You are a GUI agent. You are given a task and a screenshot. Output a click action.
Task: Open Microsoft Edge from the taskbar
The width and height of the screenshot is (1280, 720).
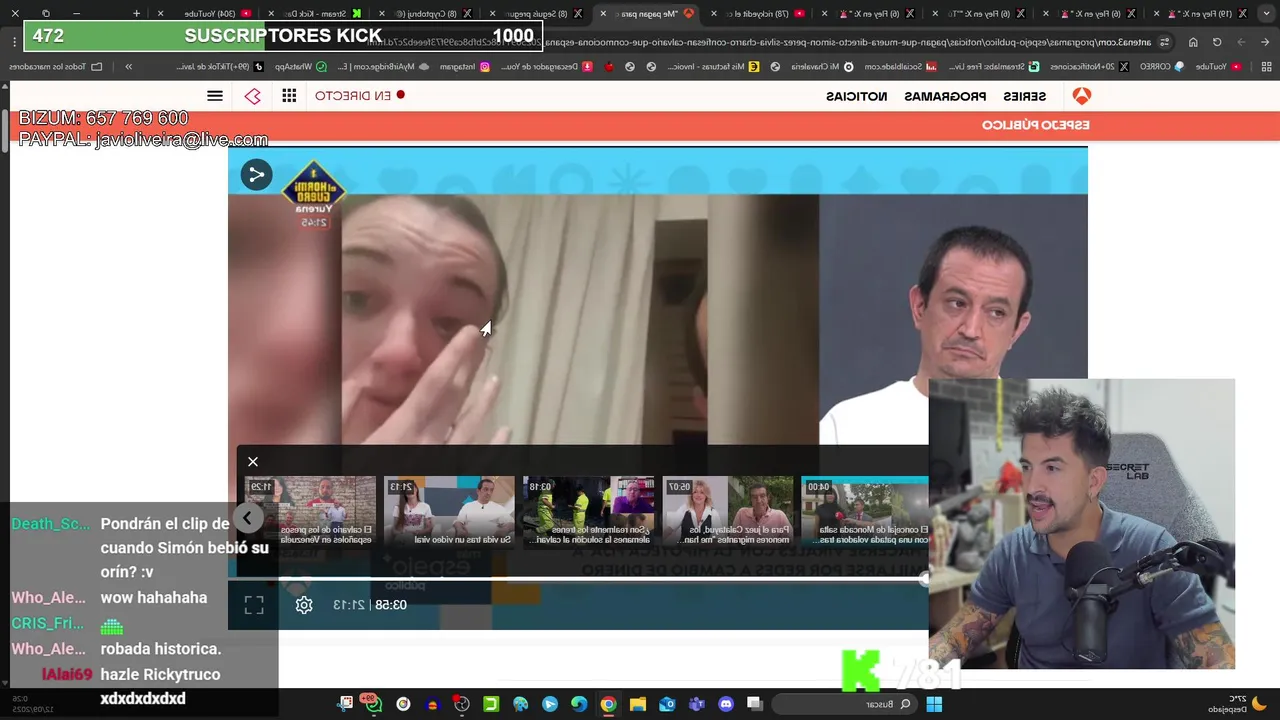(579, 704)
